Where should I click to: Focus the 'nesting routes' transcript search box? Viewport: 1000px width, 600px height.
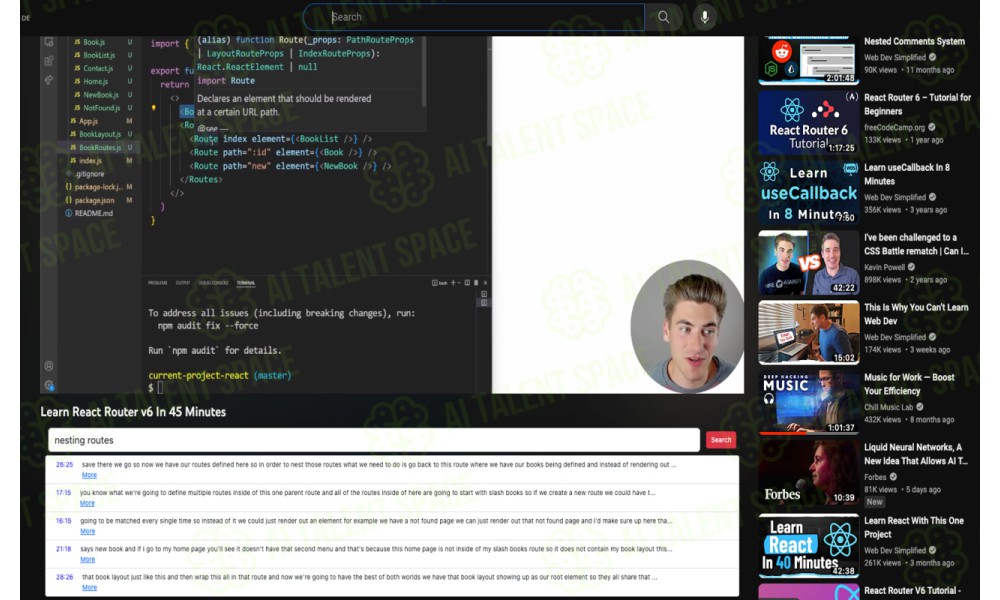pyautogui.click(x=374, y=440)
